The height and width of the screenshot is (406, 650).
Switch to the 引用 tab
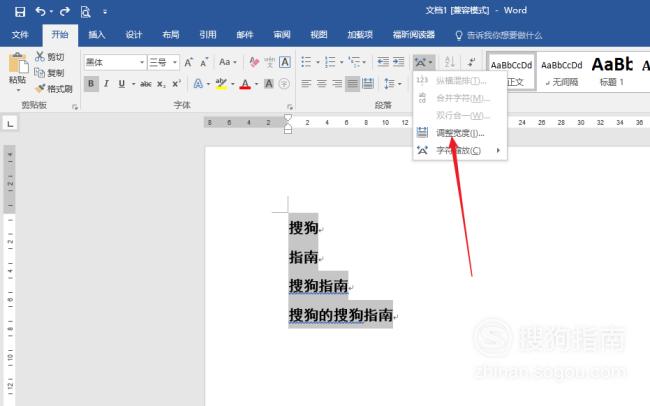(208, 35)
